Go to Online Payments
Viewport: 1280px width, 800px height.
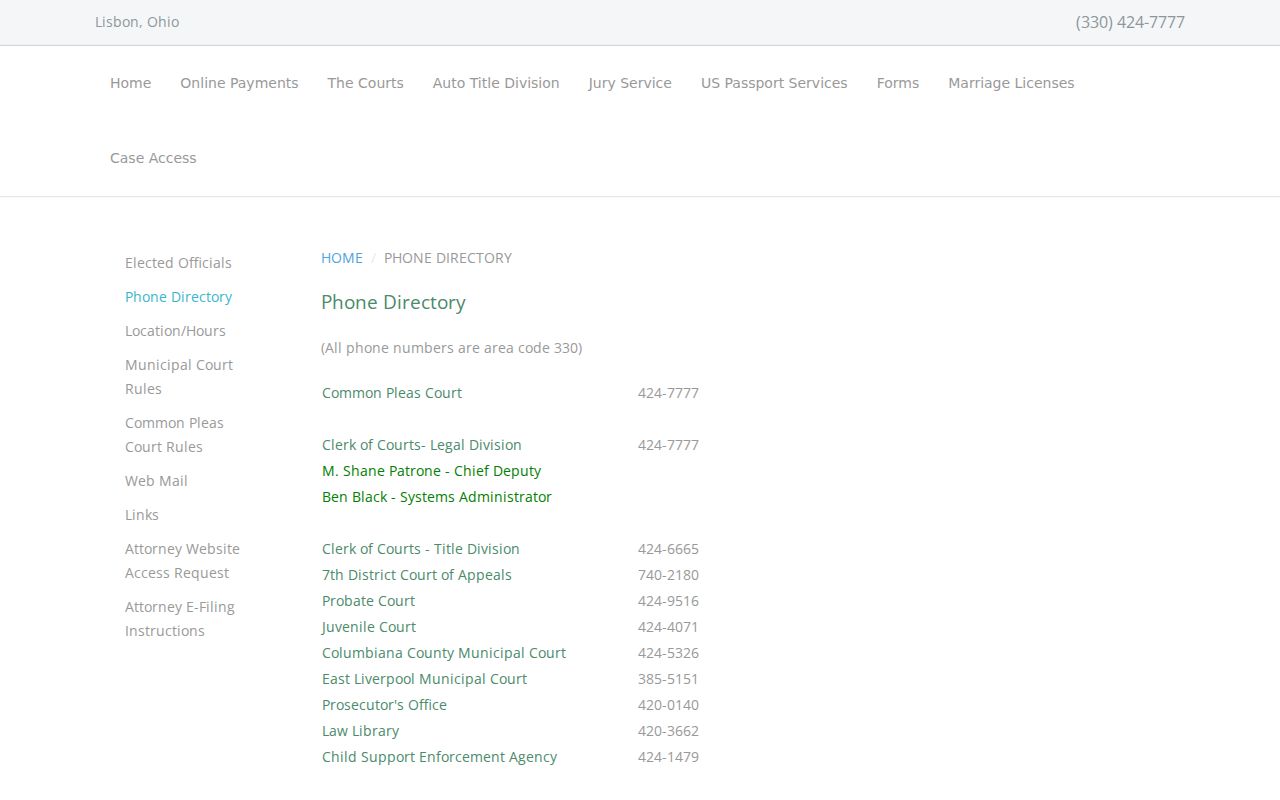pos(239,83)
